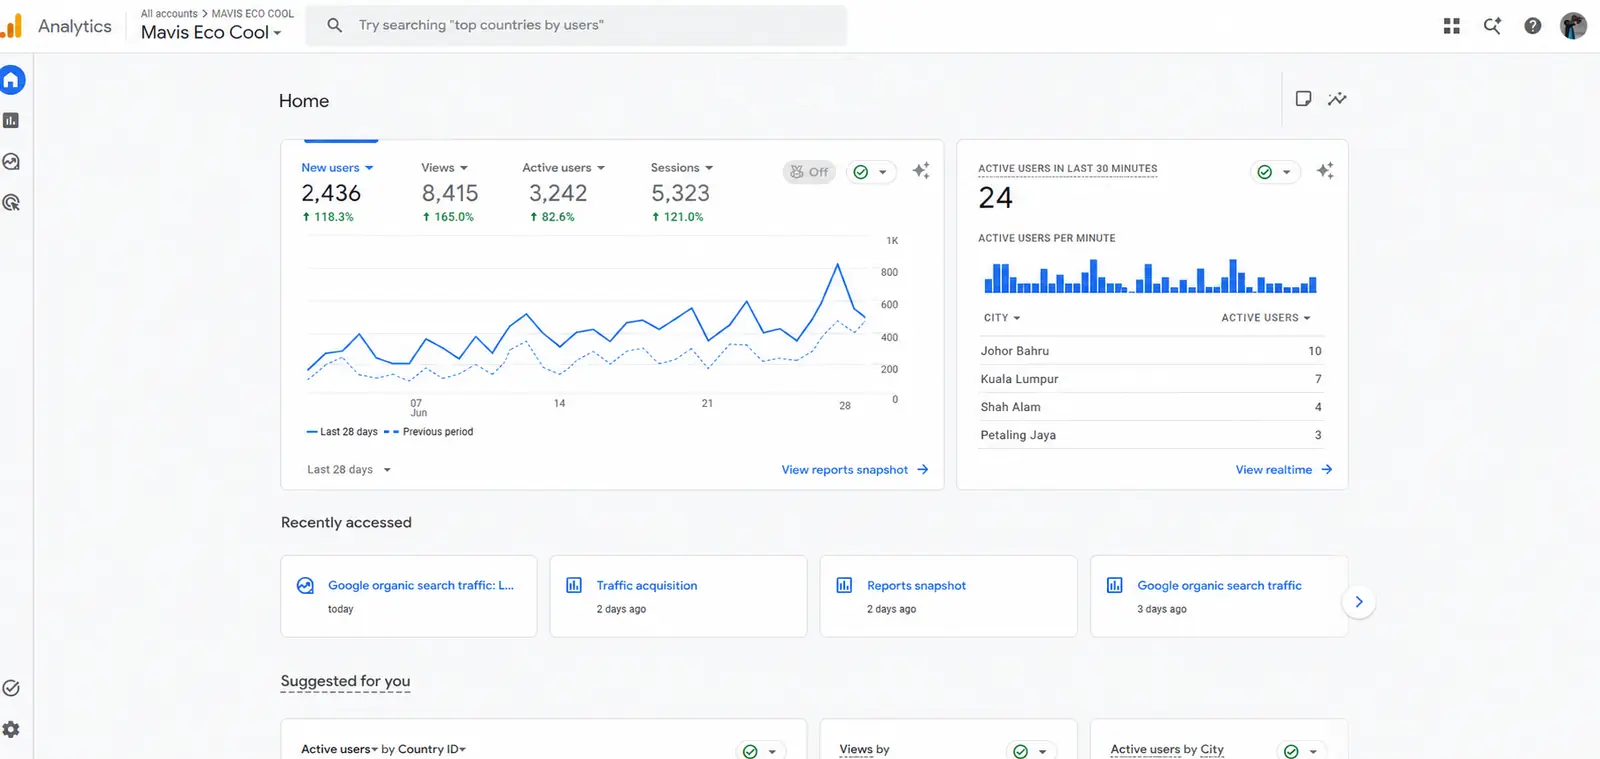Open the Customize home note icon
The height and width of the screenshot is (759, 1600).
pos(1303,98)
